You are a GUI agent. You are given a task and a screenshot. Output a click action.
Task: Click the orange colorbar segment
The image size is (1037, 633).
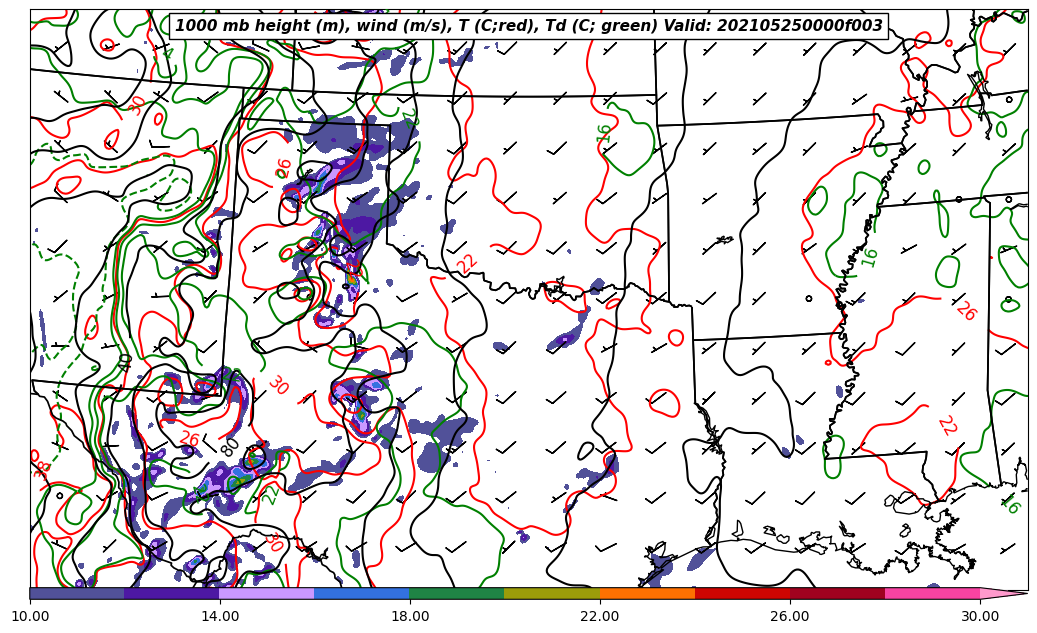click(647, 593)
